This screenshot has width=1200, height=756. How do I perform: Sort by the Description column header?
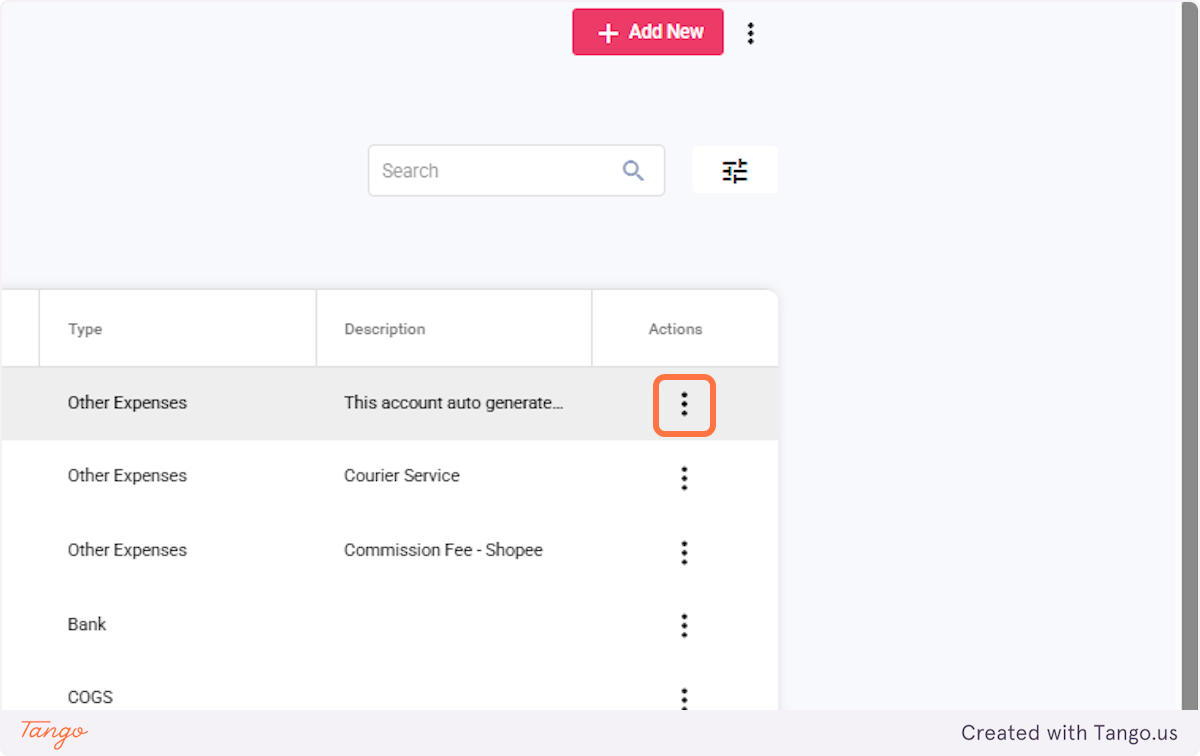385,329
